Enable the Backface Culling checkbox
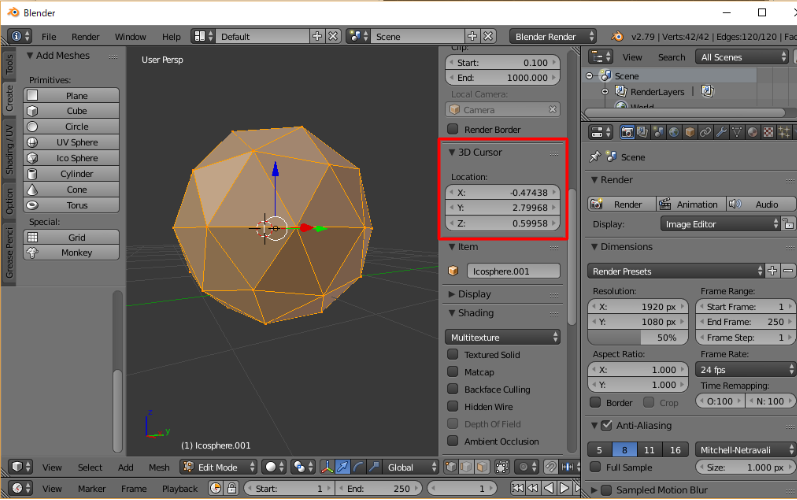 (x=452, y=389)
